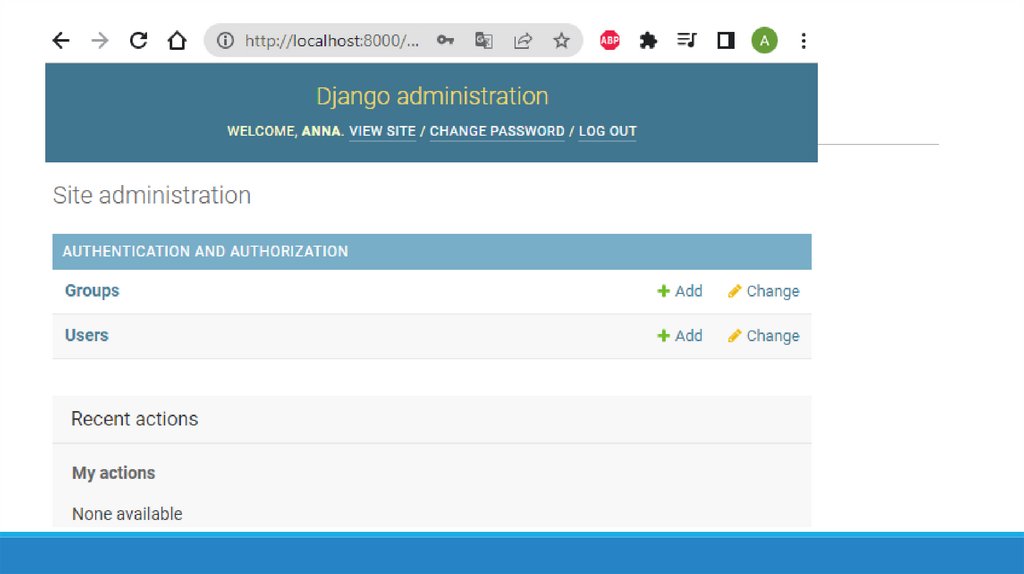This screenshot has width=1024, height=574.
Task: Click Change link in Groups row
Action: 763,291
